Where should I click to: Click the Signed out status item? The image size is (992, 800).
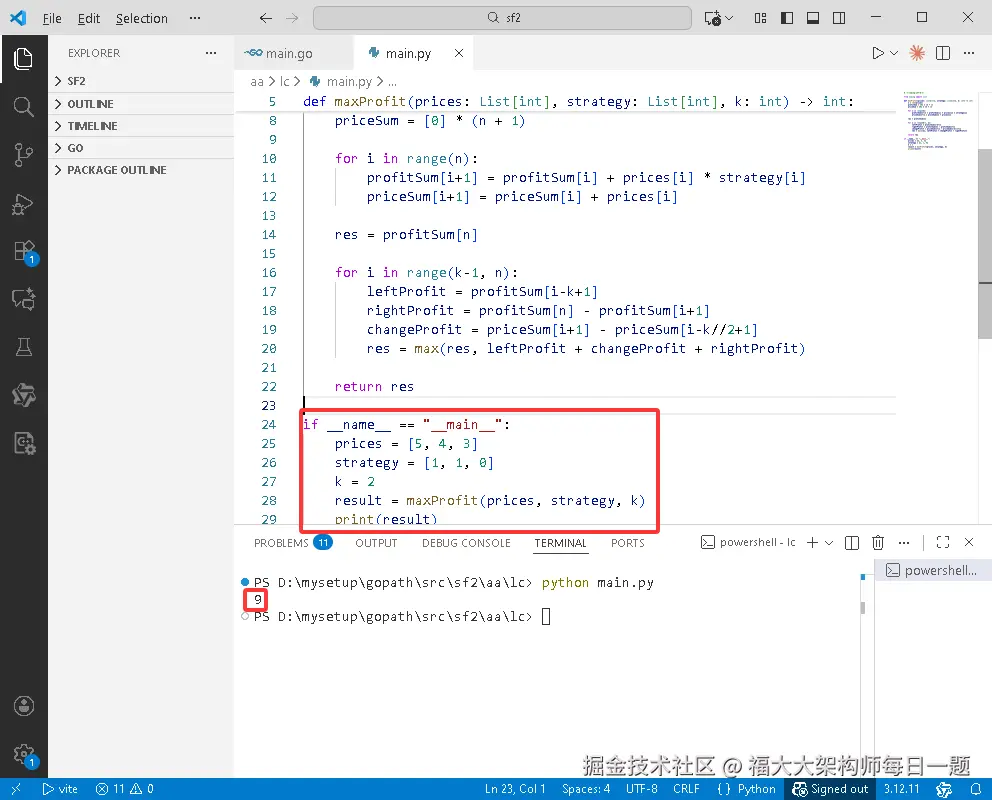coord(830,789)
